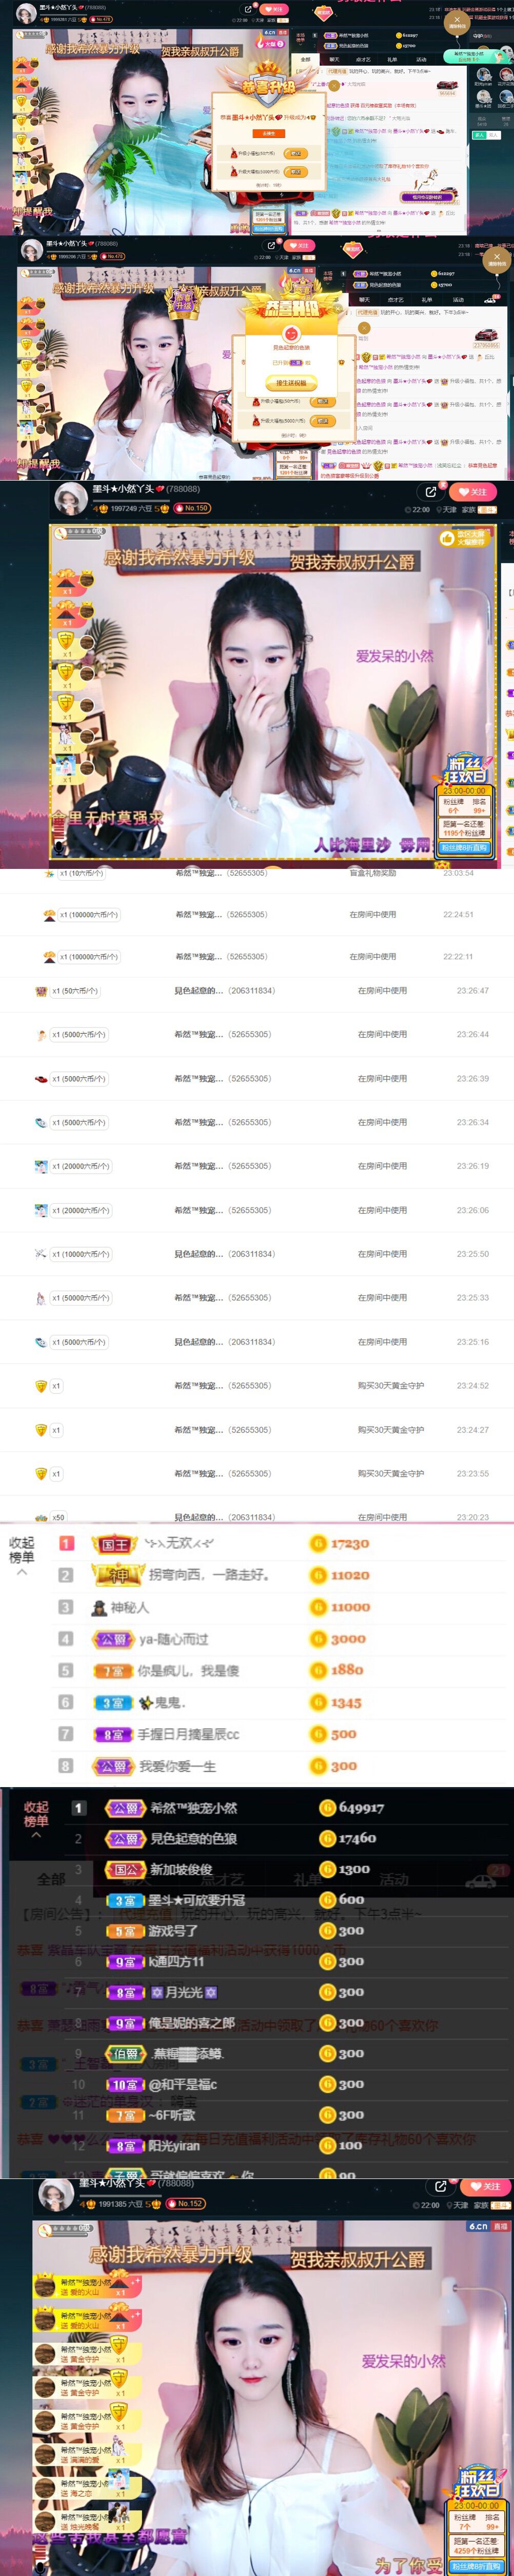Click golden guard shield in 23:24:52 row
514x2576 pixels.
click(41, 1386)
